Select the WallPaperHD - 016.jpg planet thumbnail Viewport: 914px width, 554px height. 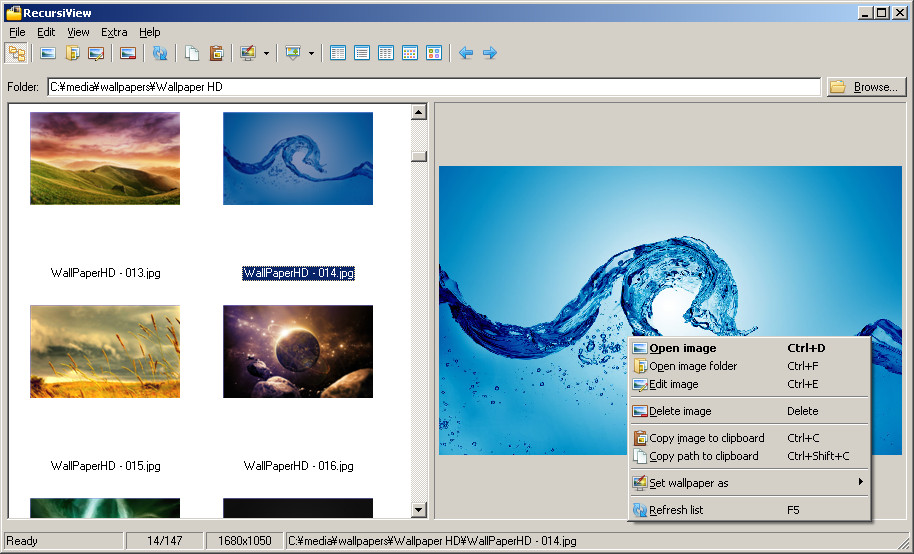[298, 352]
